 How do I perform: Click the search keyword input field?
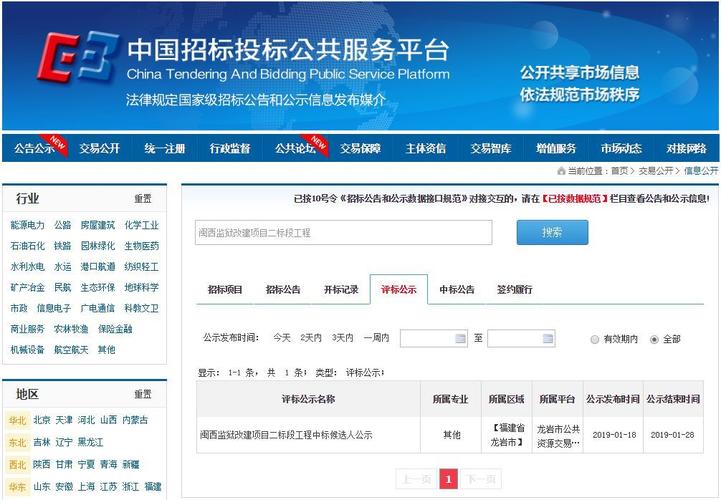[x=343, y=232]
